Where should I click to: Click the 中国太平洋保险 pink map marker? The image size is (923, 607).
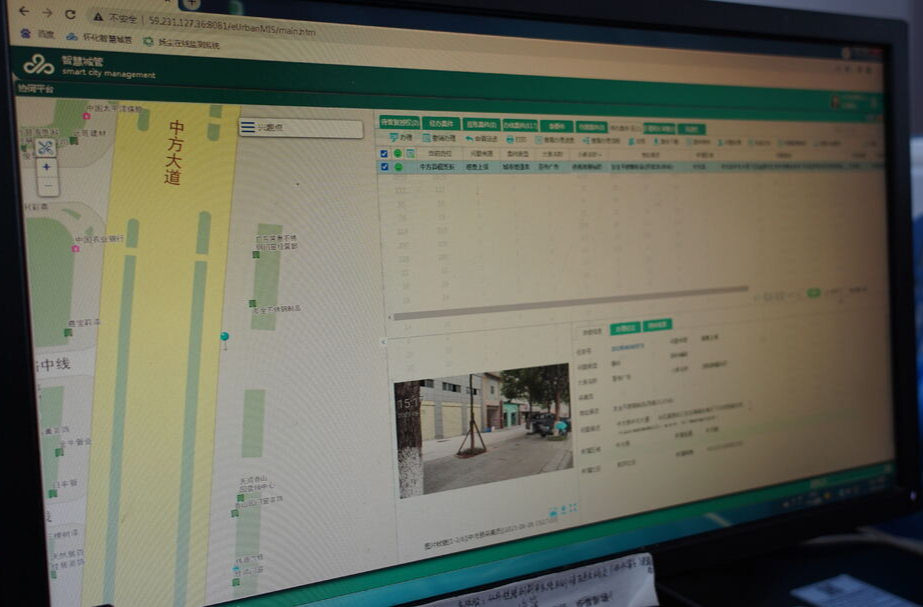pos(87,116)
